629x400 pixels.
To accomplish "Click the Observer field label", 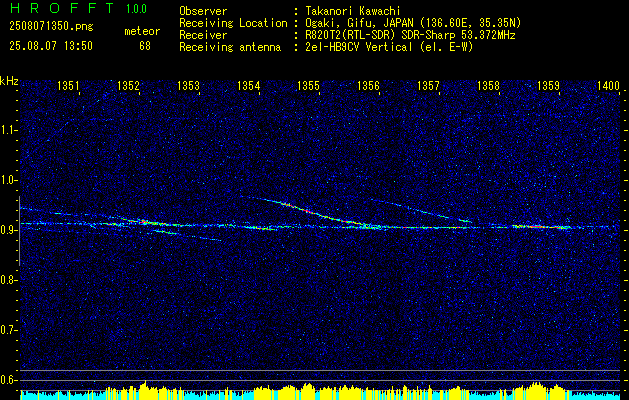I will tap(203, 11).
